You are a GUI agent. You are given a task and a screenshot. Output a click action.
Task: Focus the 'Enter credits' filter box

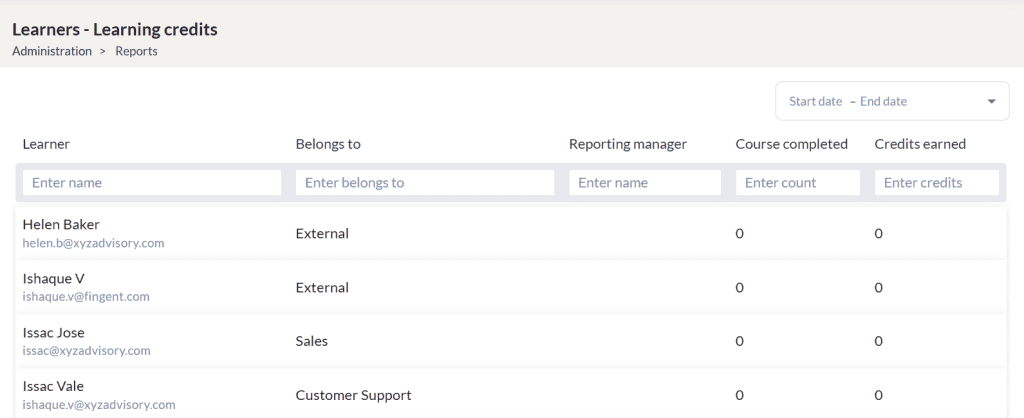[936, 183]
